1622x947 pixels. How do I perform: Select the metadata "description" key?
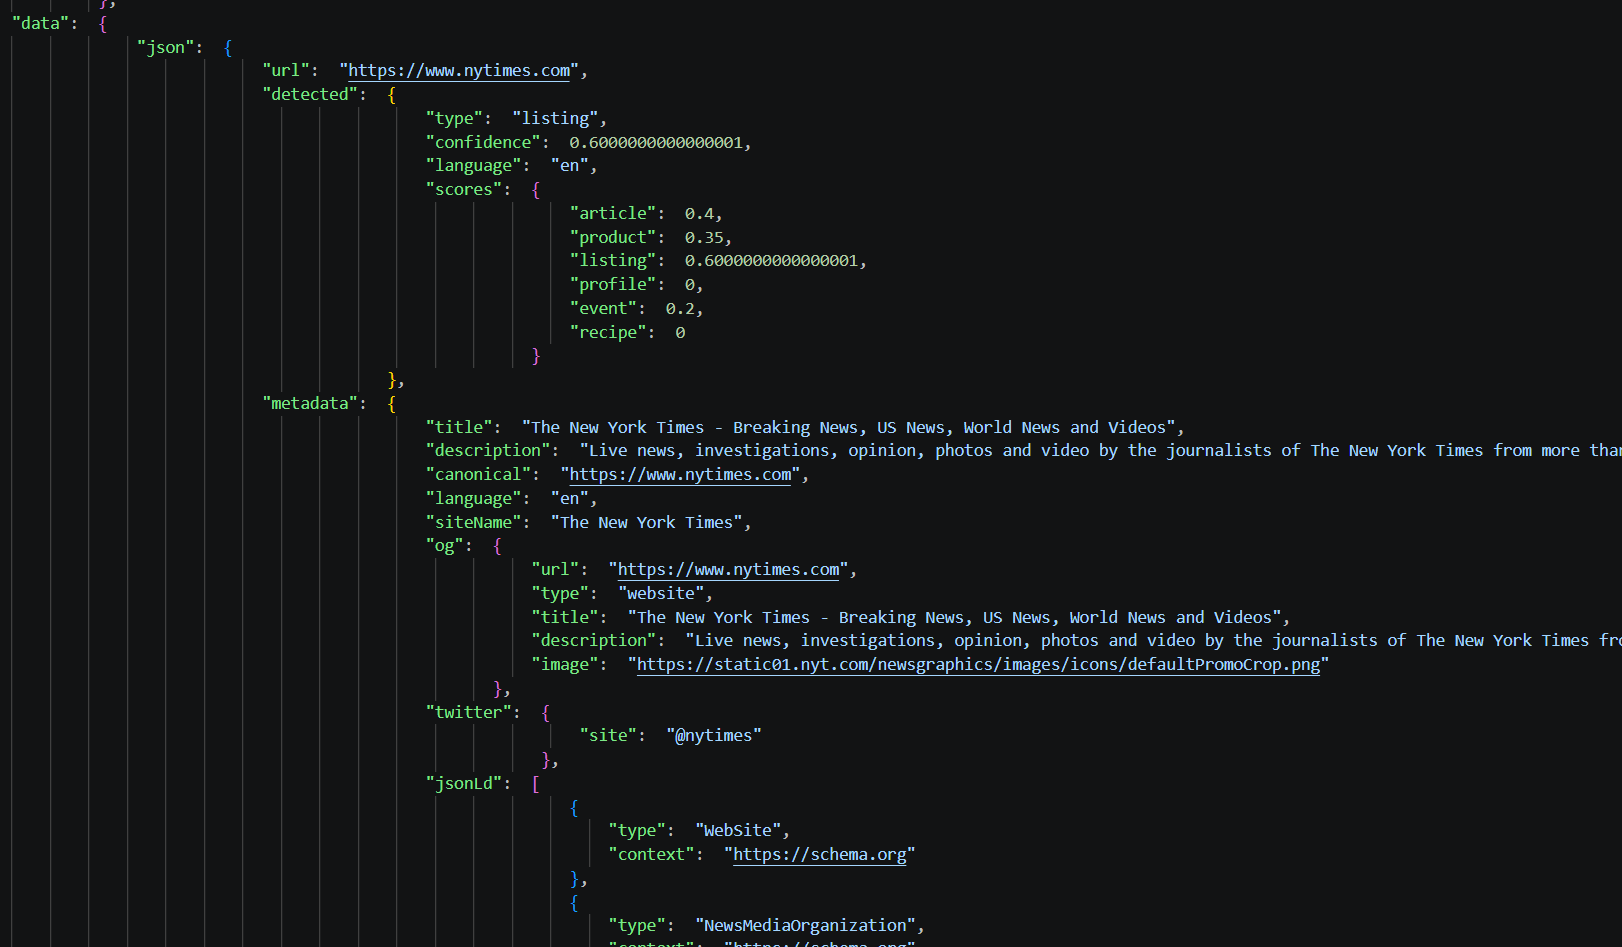tap(488, 451)
